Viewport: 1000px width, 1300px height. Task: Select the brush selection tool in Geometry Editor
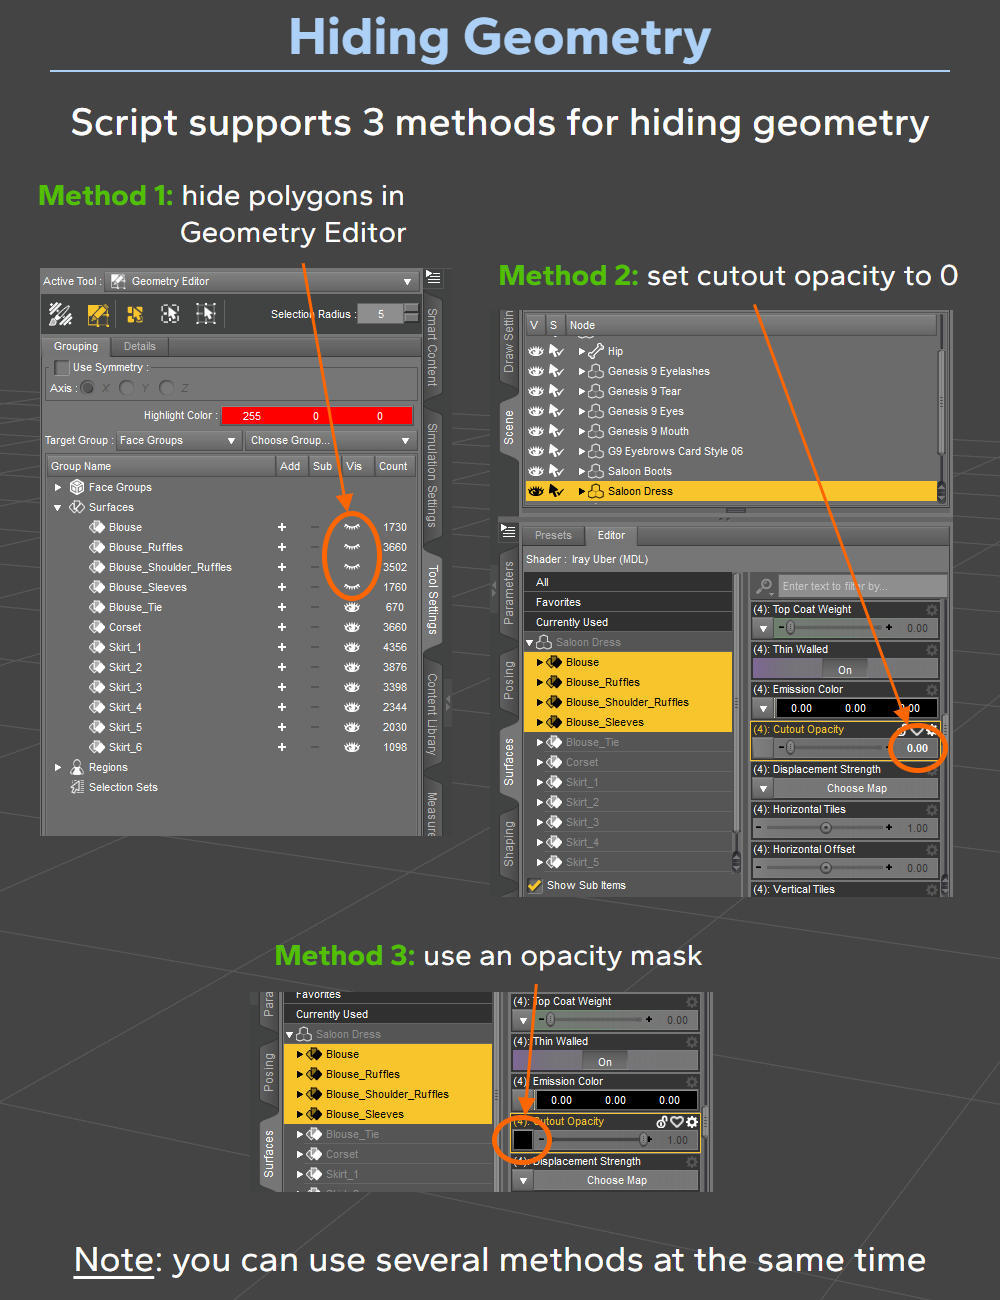pos(61,314)
